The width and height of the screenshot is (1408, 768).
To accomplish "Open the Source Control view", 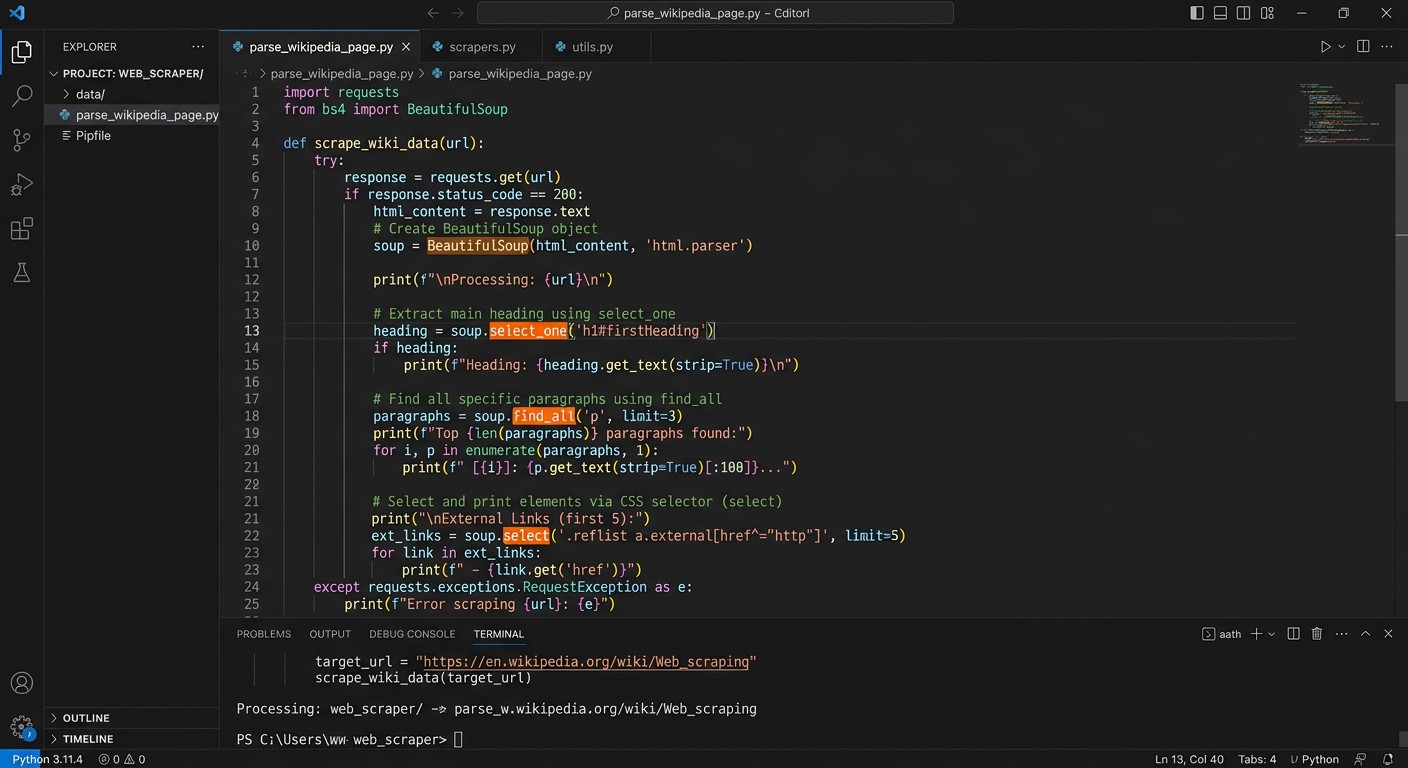I will [x=21, y=140].
